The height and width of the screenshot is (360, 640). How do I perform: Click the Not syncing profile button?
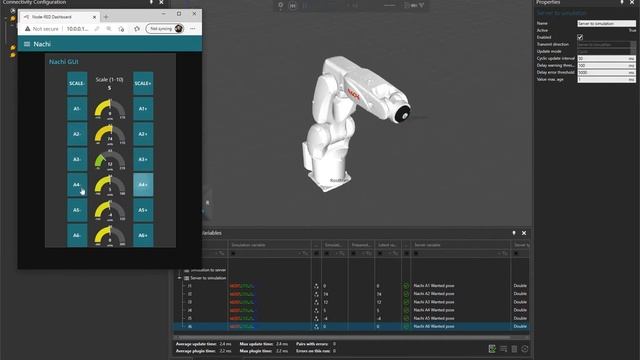165,29
